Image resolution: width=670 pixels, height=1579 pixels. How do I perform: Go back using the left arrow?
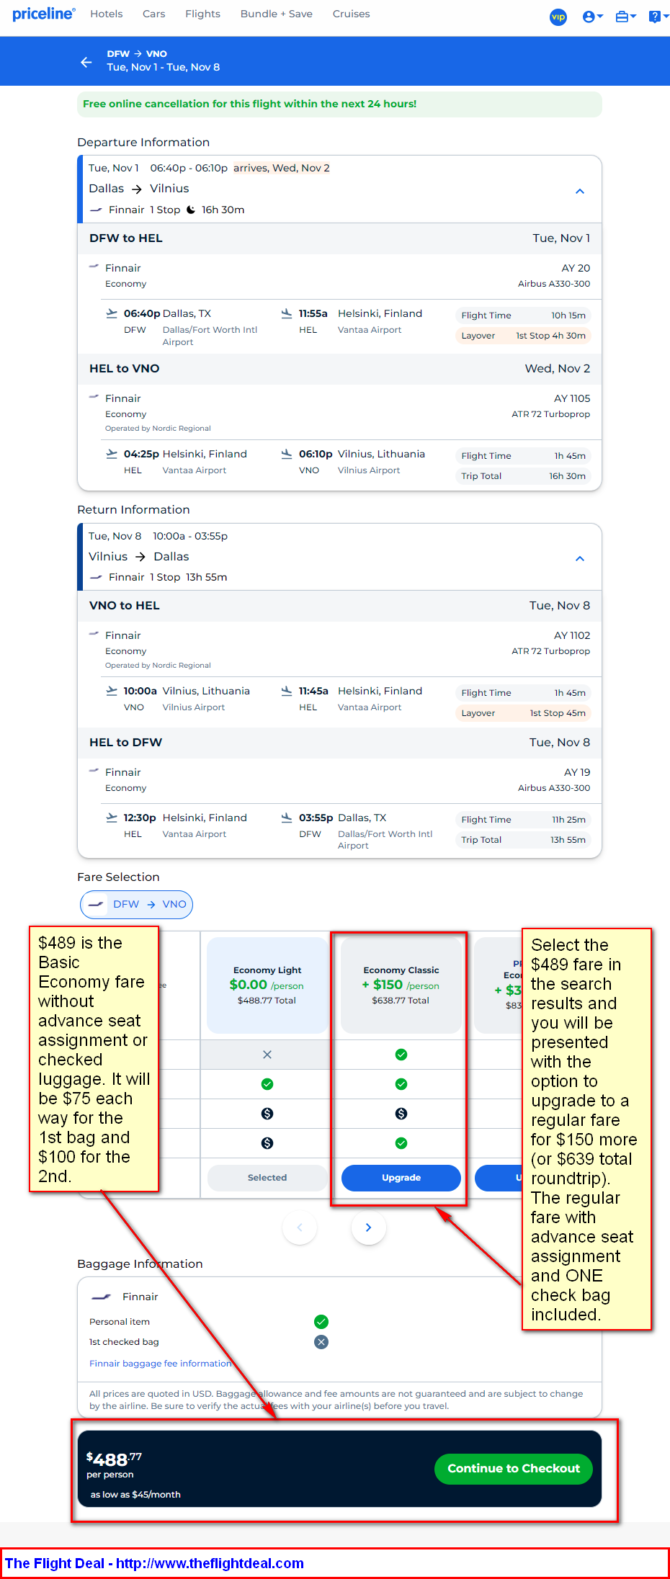pyautogui.click(x=86, y=61)
